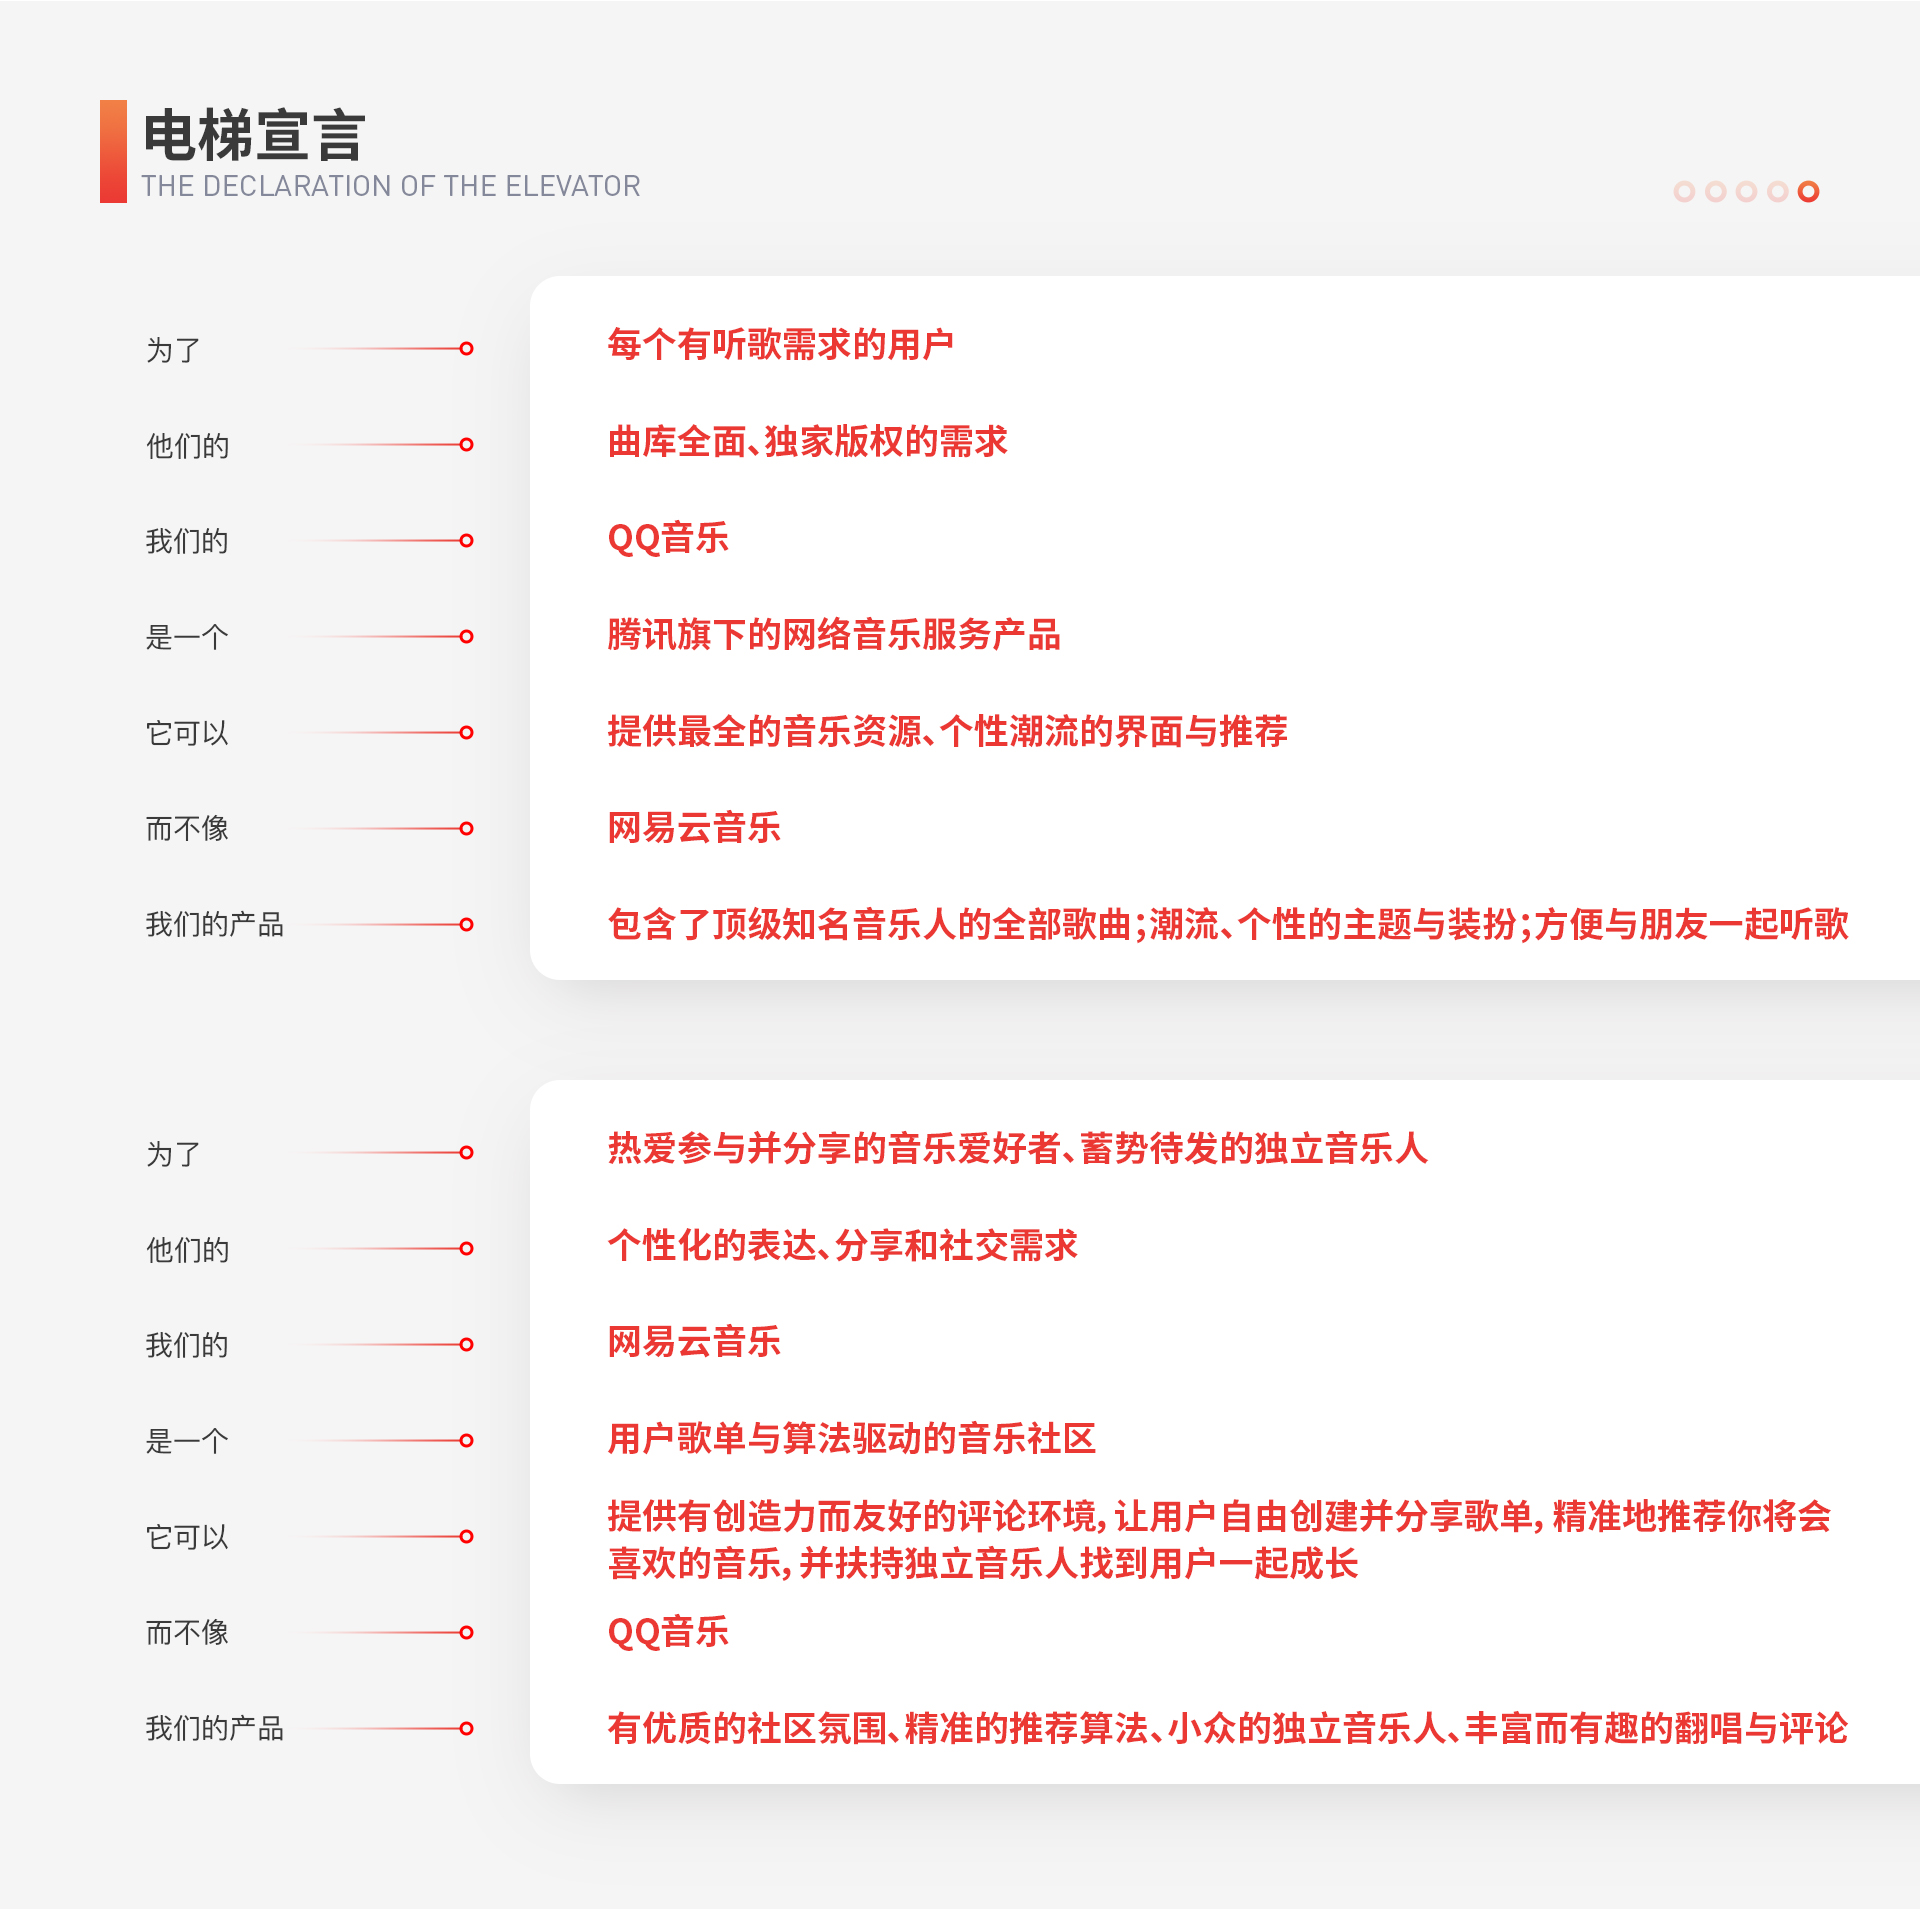The height and width of the screenshot is (1909, 1920).
Task: Click the bottom section's 我们的产品 connector circle
Action: 466,1728
